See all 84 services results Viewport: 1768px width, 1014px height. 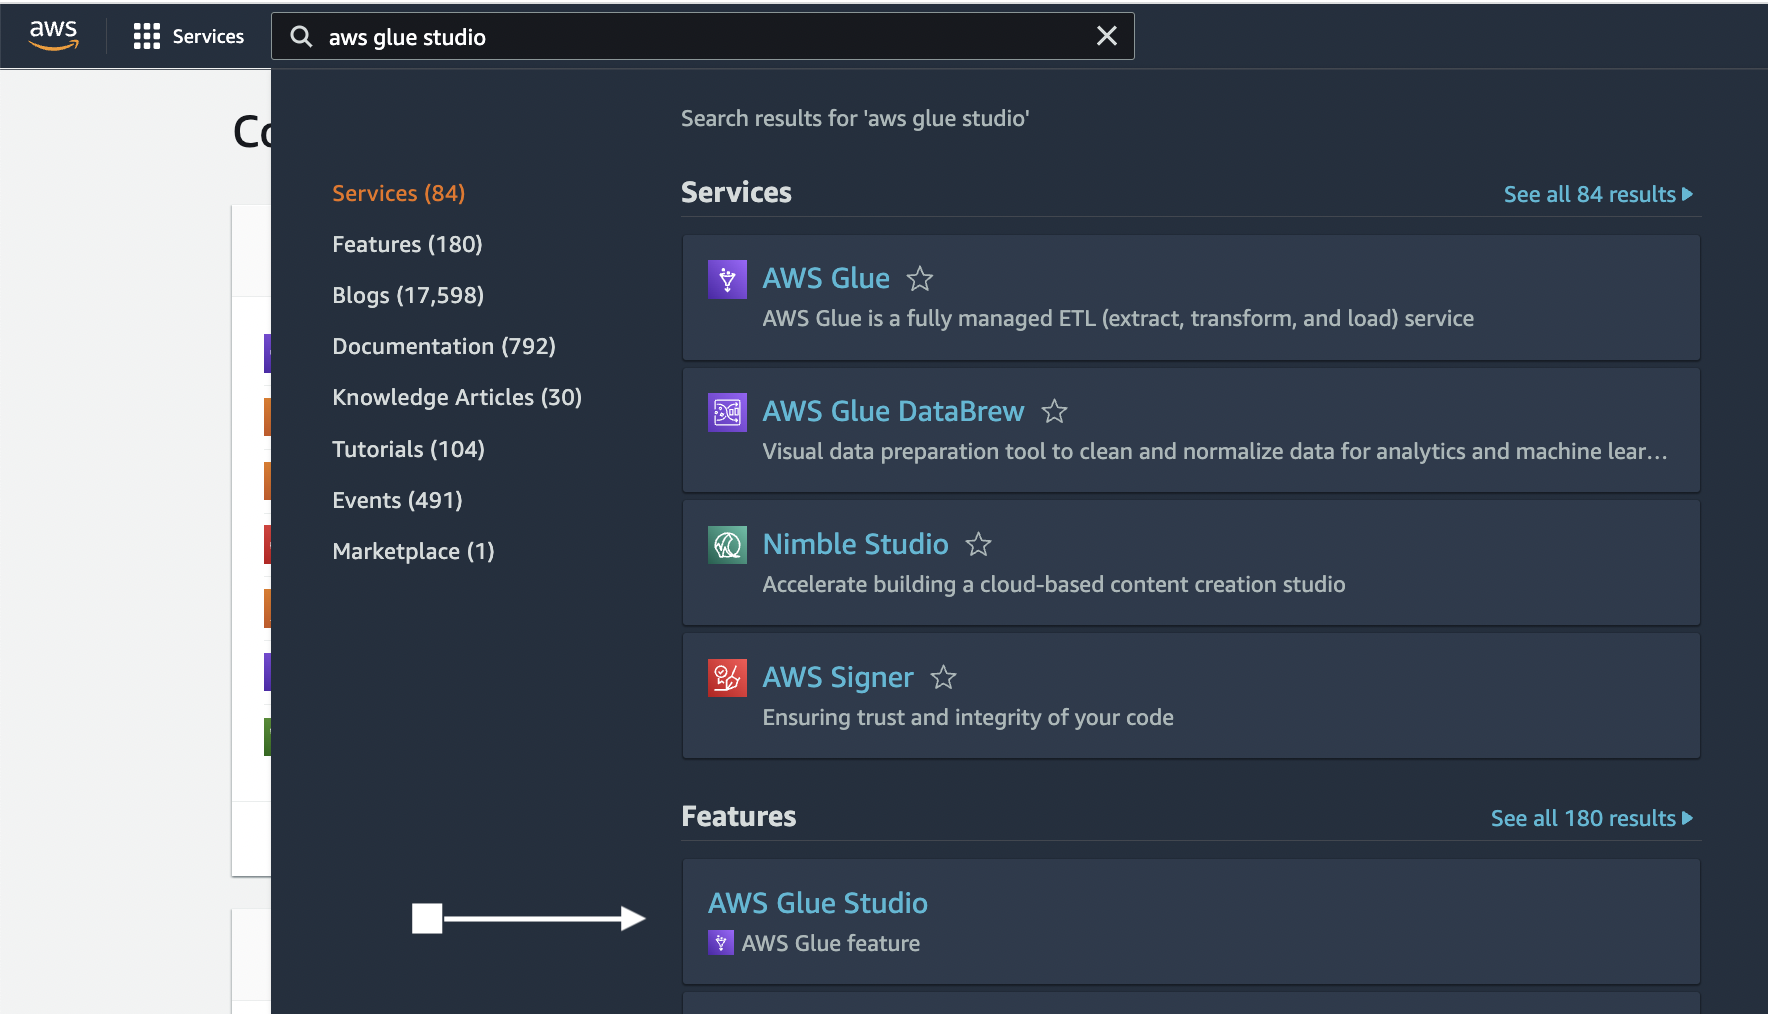[x=1598, y=194]
